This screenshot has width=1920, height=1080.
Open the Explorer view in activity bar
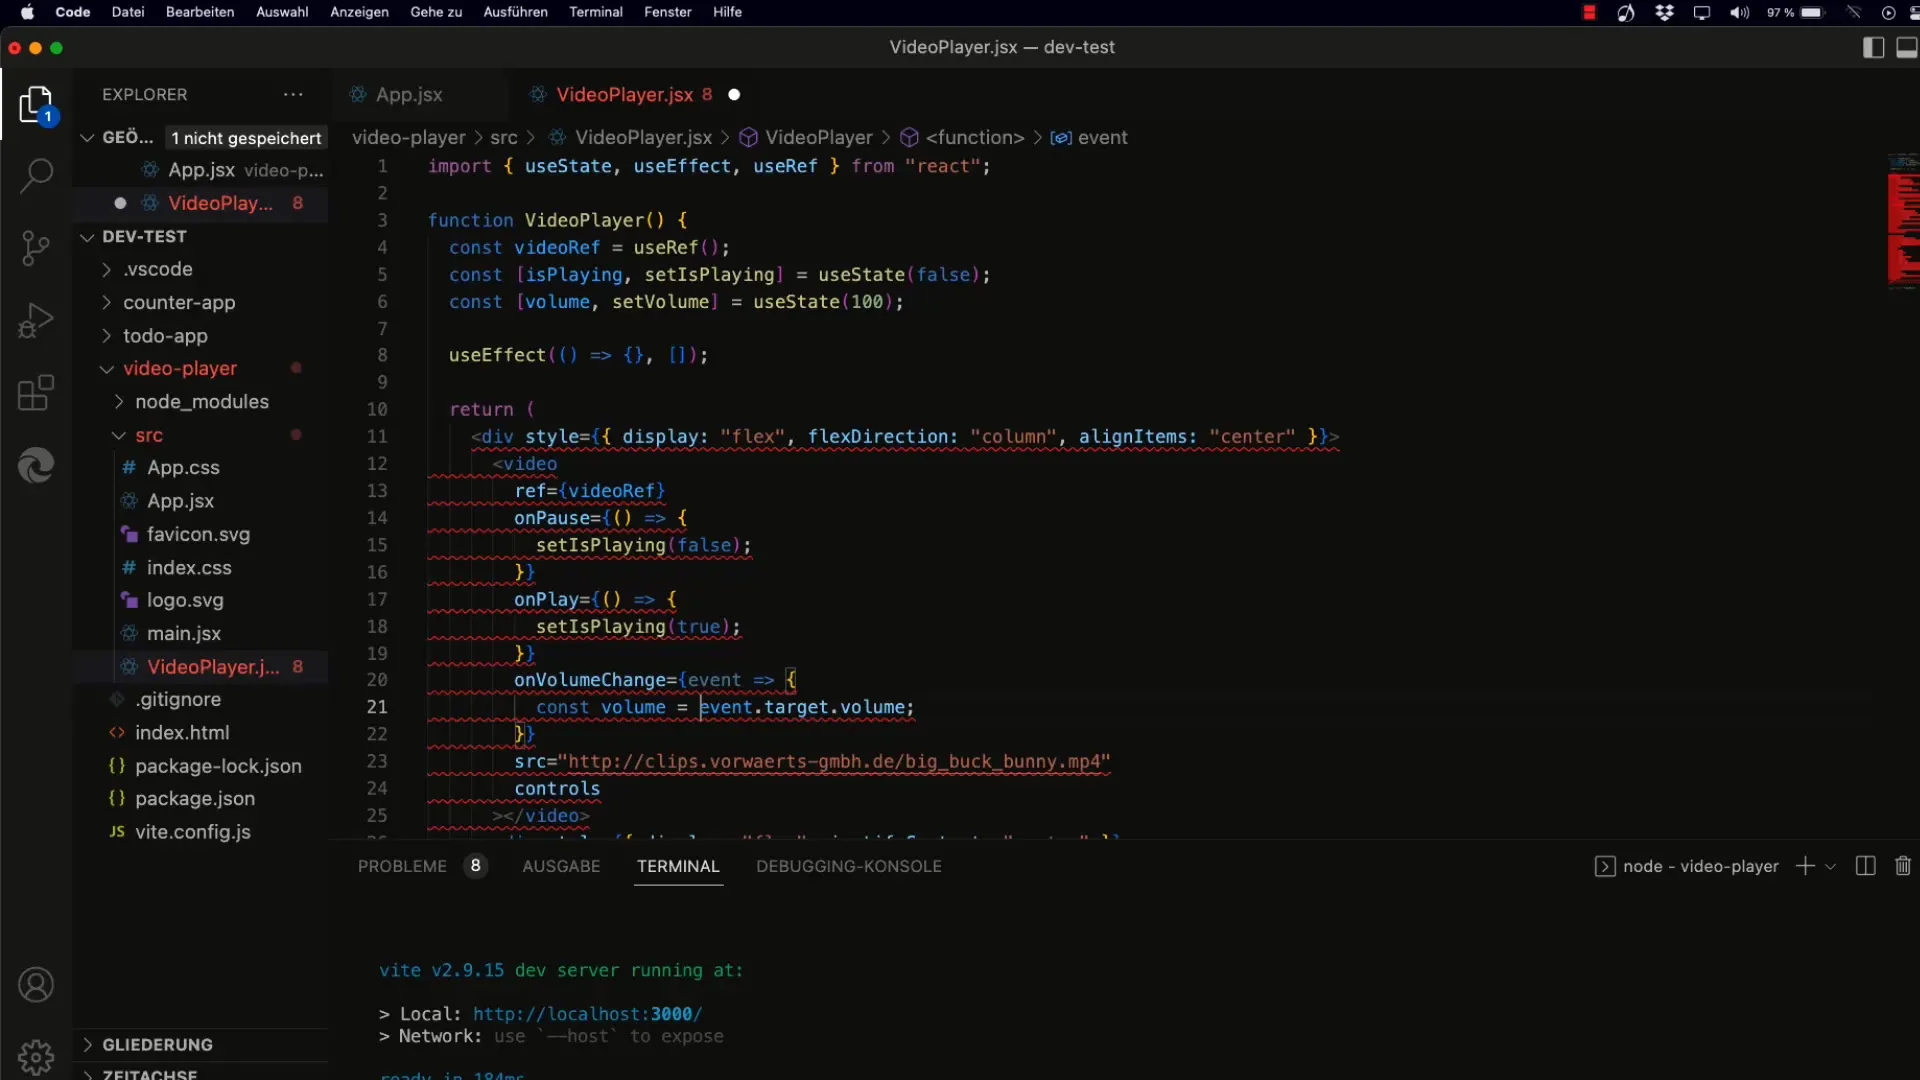click(36, 104)
